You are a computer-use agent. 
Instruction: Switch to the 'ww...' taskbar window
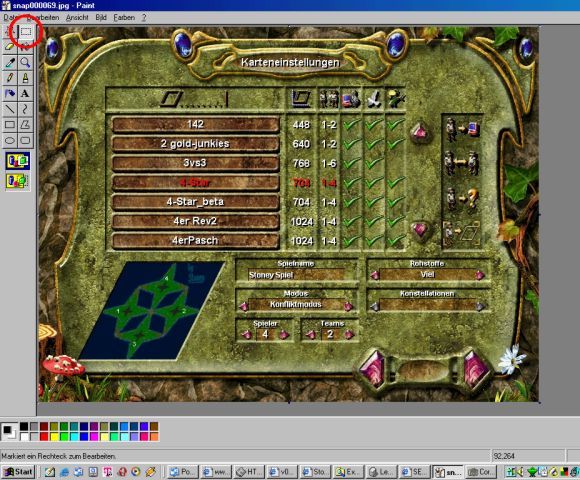pos(216,472)
